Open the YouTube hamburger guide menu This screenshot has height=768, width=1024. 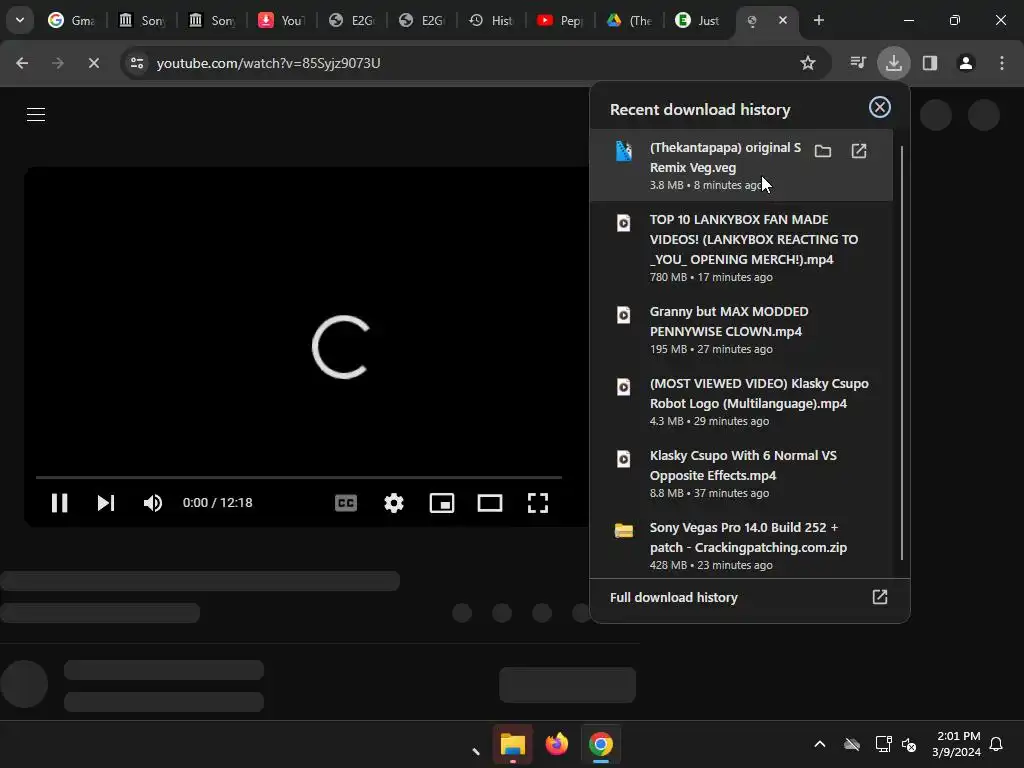(x=36, y=115)
